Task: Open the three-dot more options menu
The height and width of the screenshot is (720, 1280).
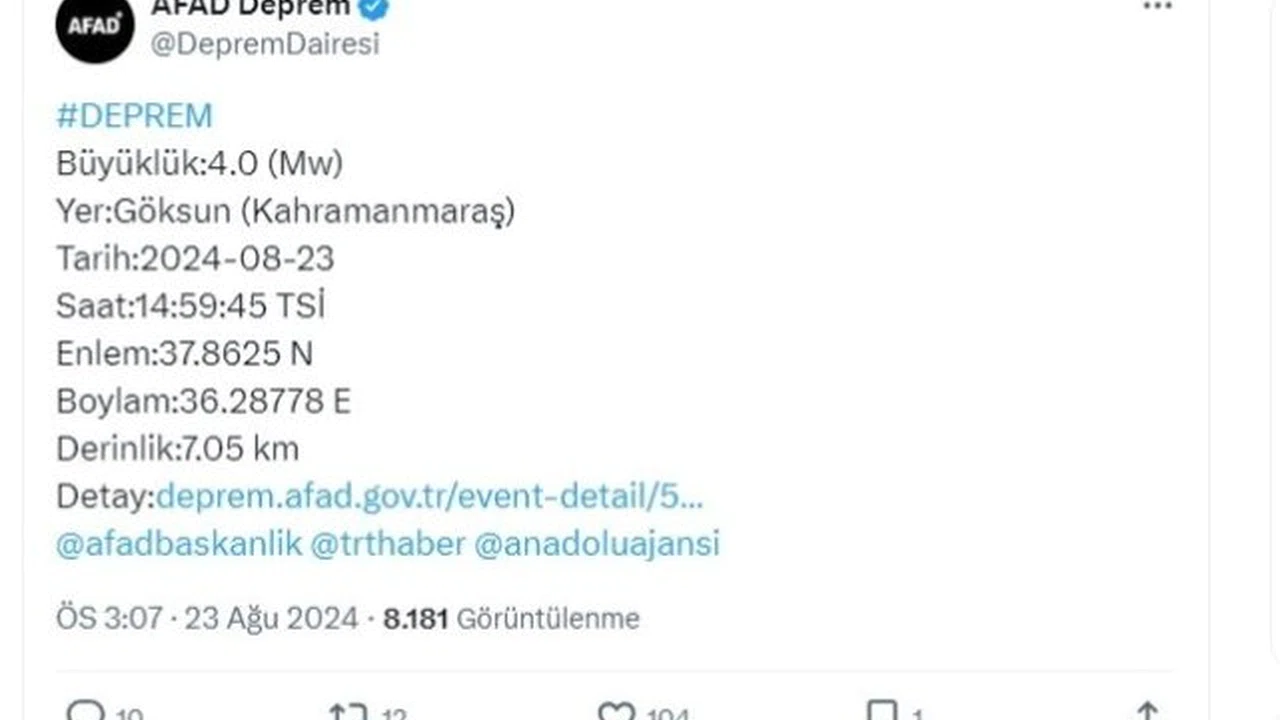Action: (x=1157, y=6)
